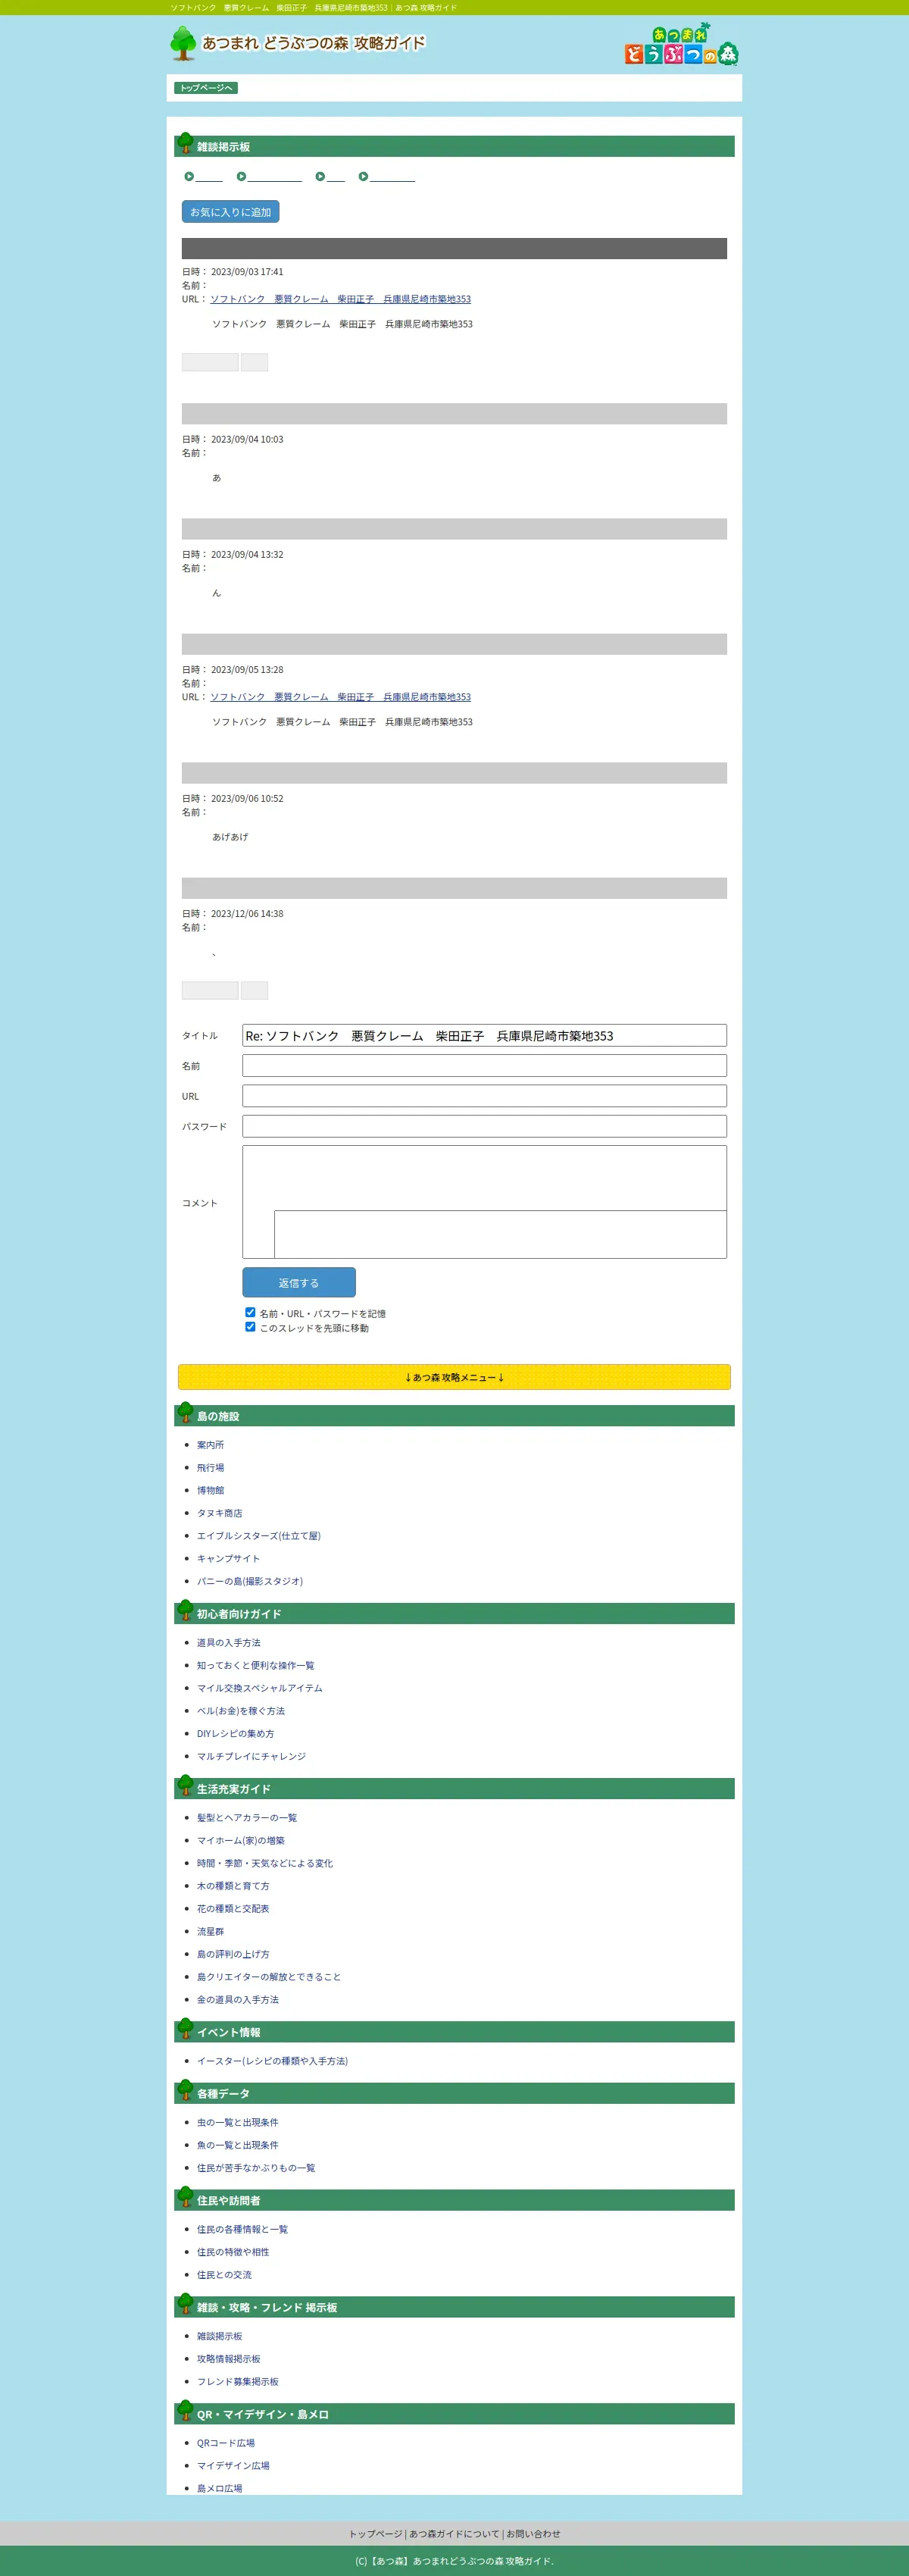Viewport: 909px width, 2576px height.
Task: Open 住民との交流 link
Action: [224, 2275]
